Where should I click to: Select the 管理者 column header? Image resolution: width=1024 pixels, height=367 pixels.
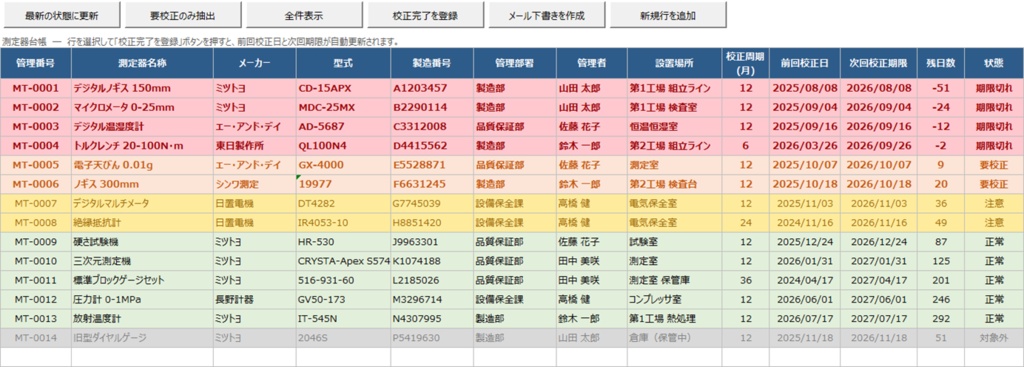click(x=592, y=63)
